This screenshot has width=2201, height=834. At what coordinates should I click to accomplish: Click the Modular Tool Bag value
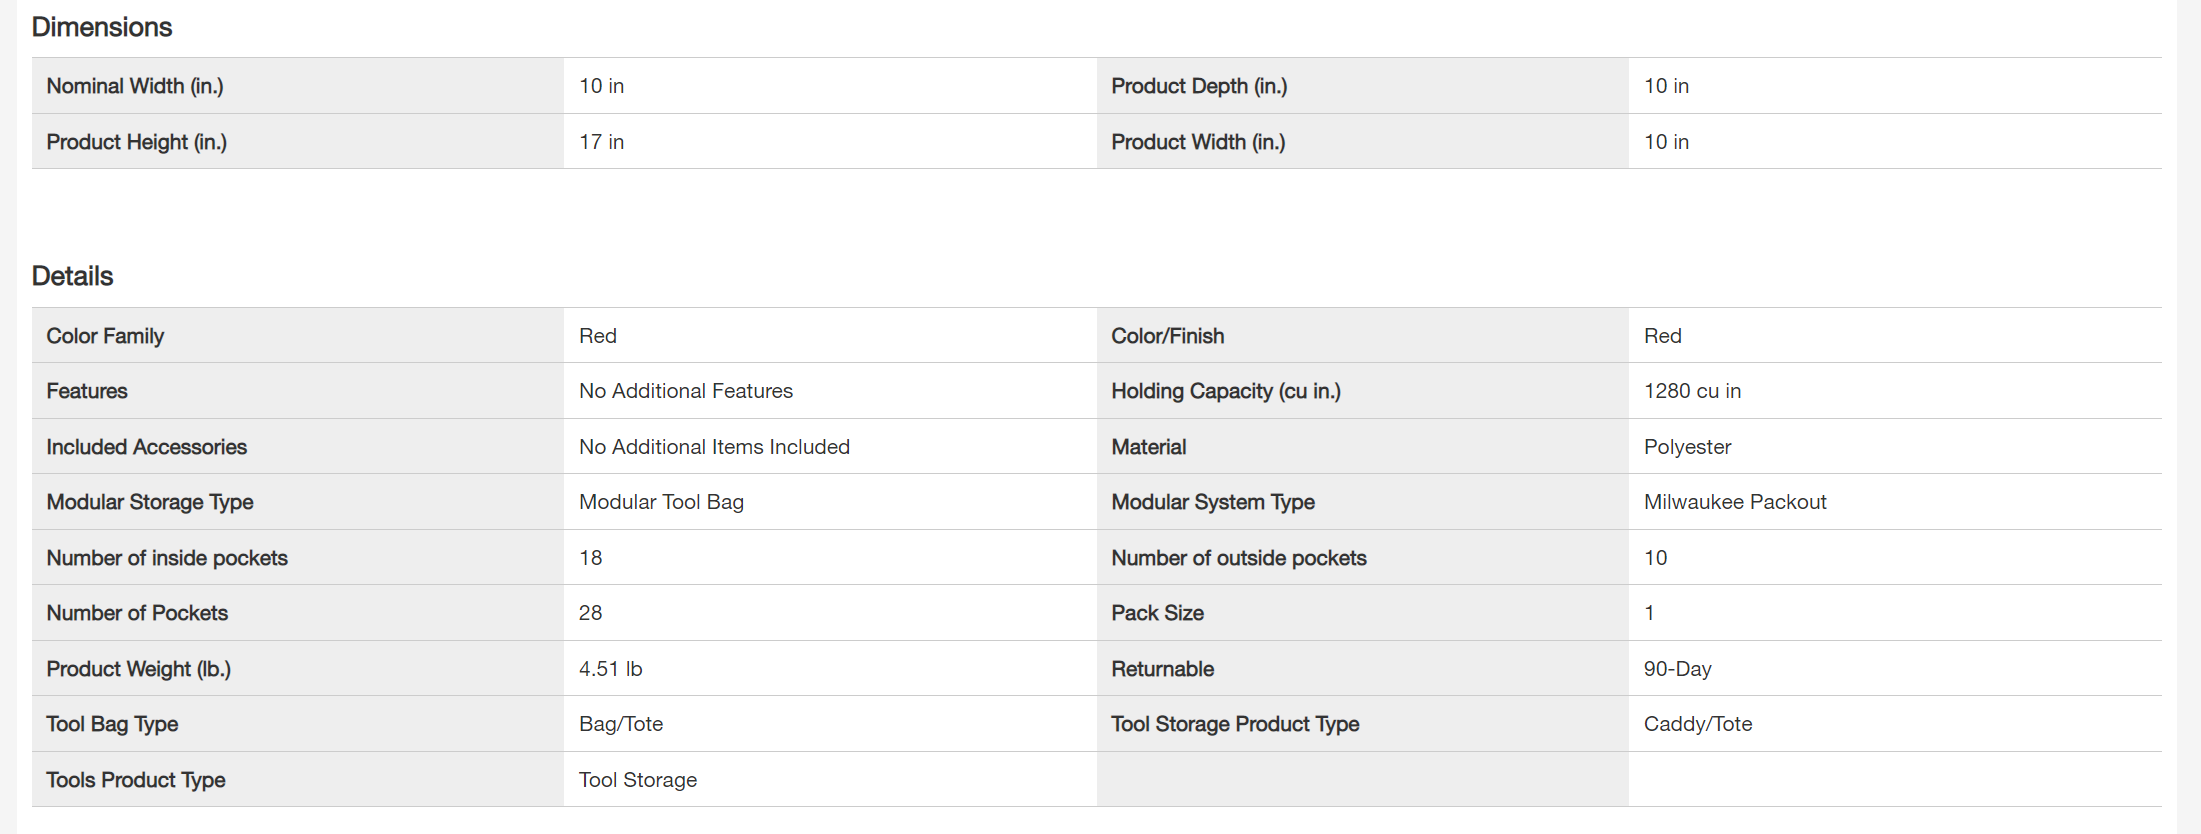click(x=661, y=502)
